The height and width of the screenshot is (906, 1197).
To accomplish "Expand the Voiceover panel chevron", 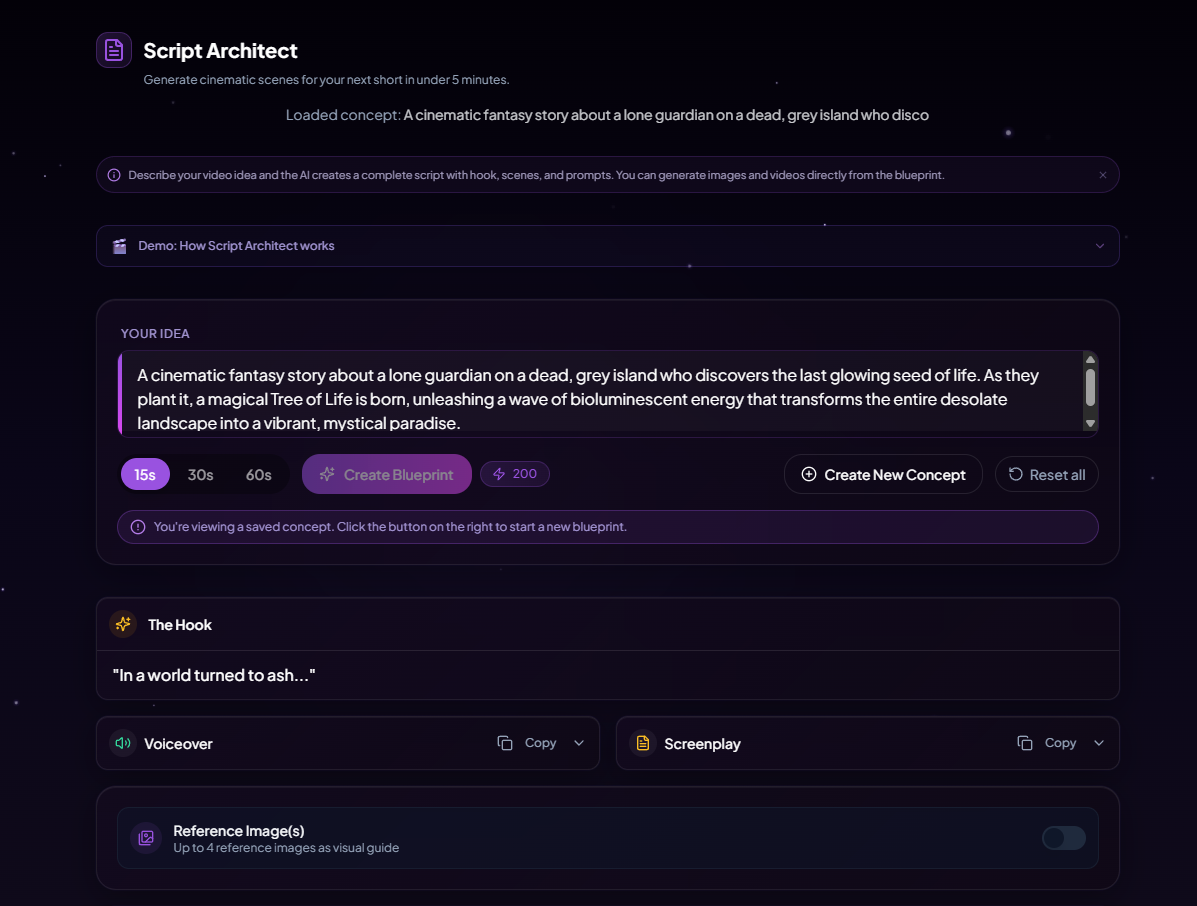I will tap(579, 743).
